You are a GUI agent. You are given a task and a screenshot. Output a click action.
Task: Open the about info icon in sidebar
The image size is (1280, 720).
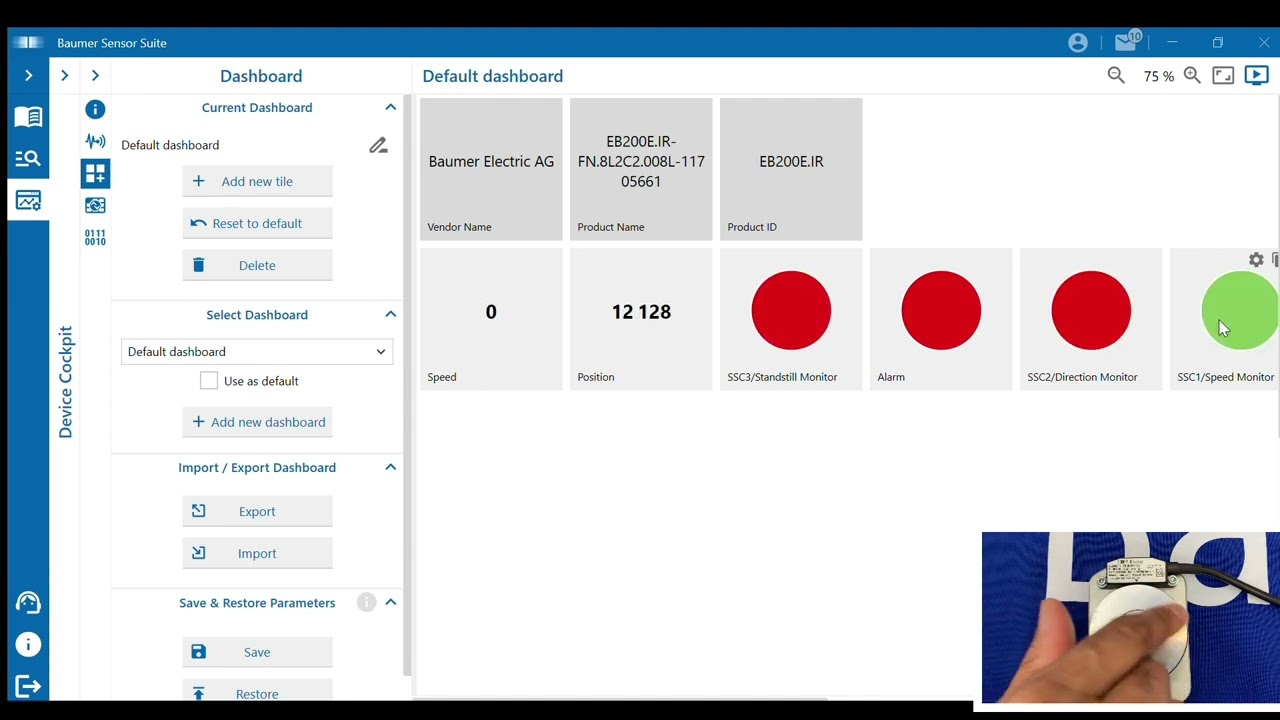[28, 645]
